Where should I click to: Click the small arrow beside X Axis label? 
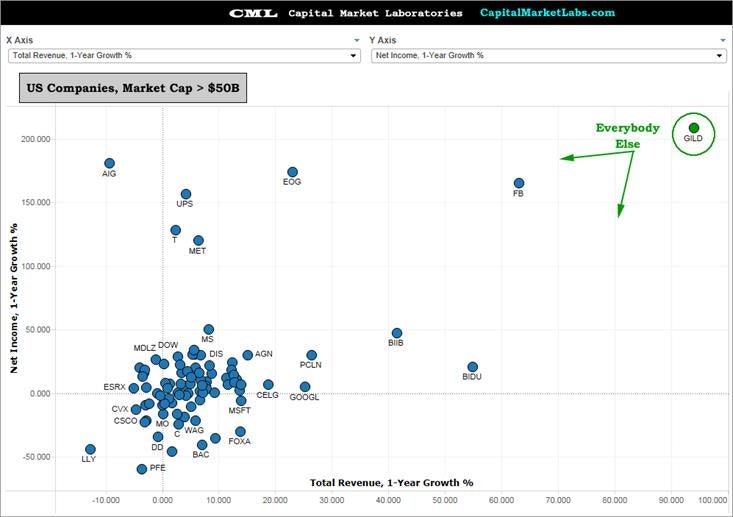357,40
